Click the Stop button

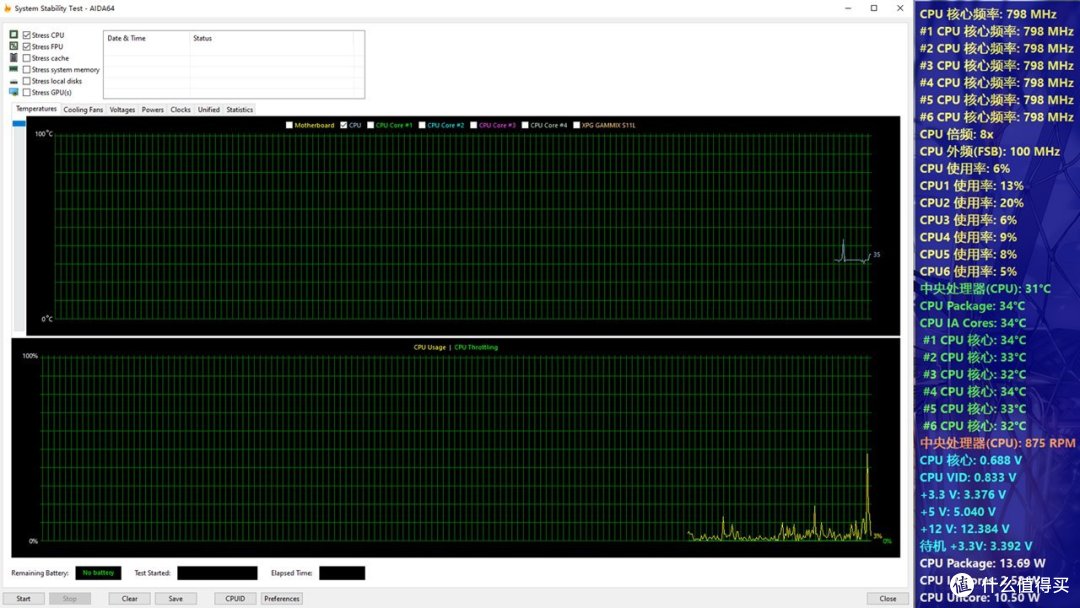[x=70, y=598]
